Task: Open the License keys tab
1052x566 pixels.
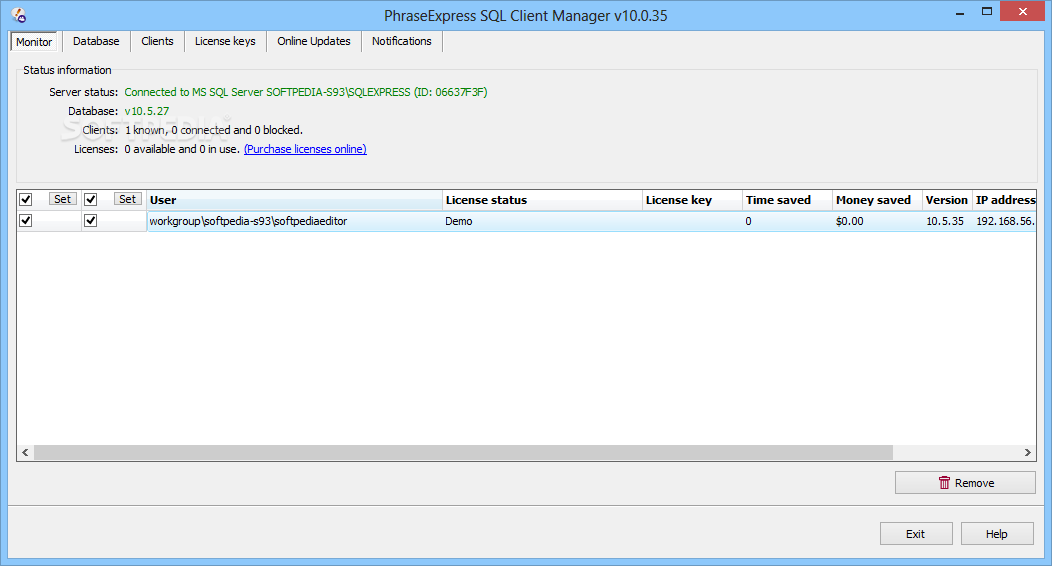Action: [225, 41]
